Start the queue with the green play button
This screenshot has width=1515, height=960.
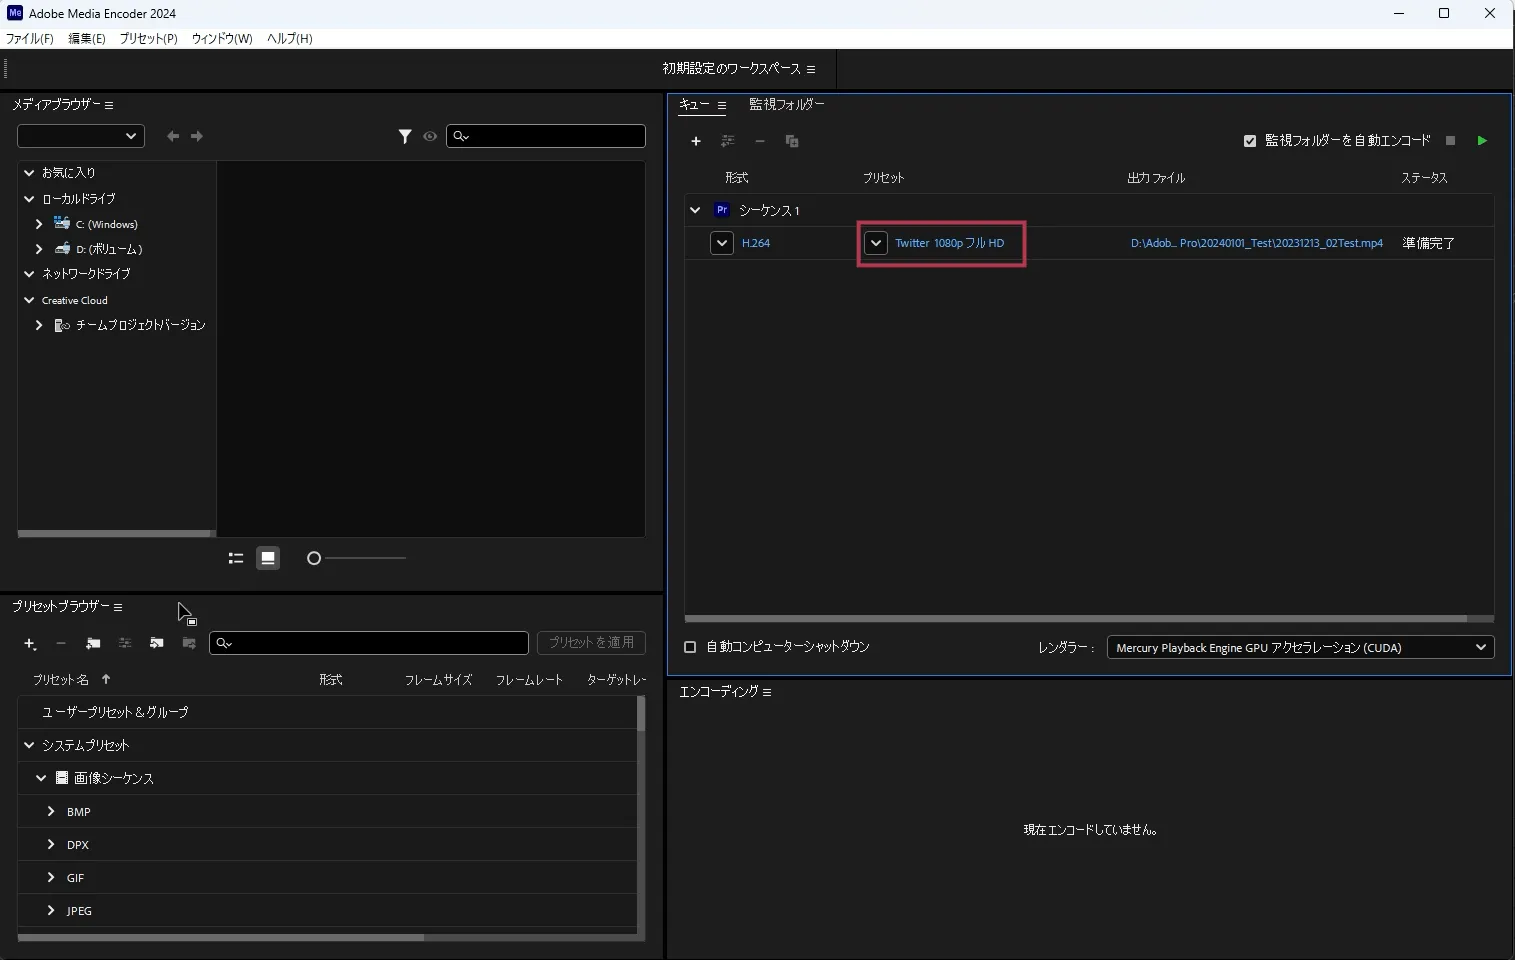(1482, 141)
